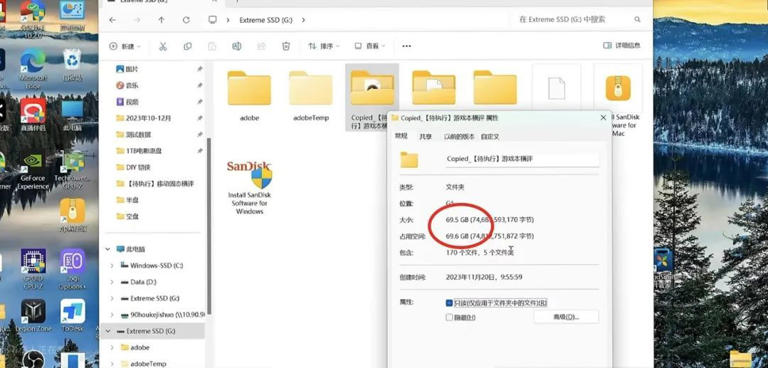Open the three-dot more options menu
This screenshot has height=368, width=768.
tap(406, 46)
